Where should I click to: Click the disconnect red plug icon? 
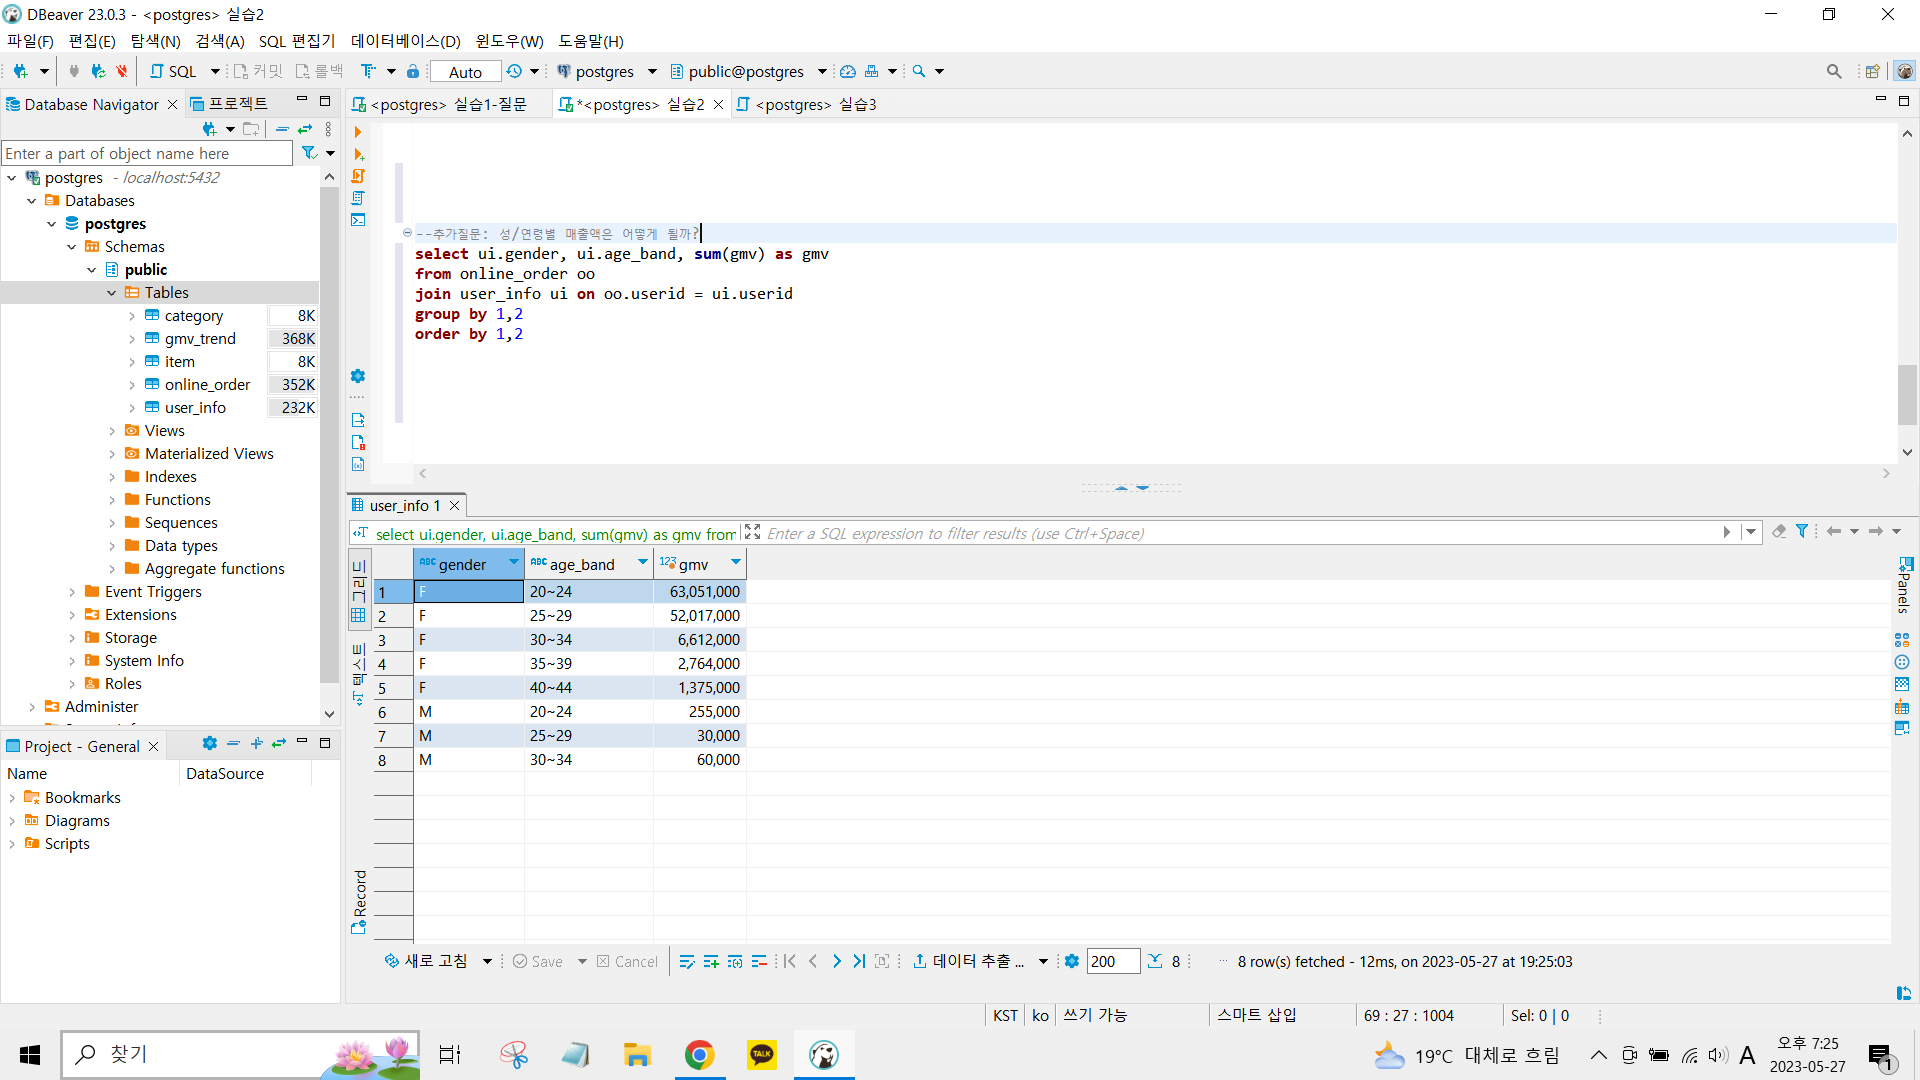tap(121, 71)
